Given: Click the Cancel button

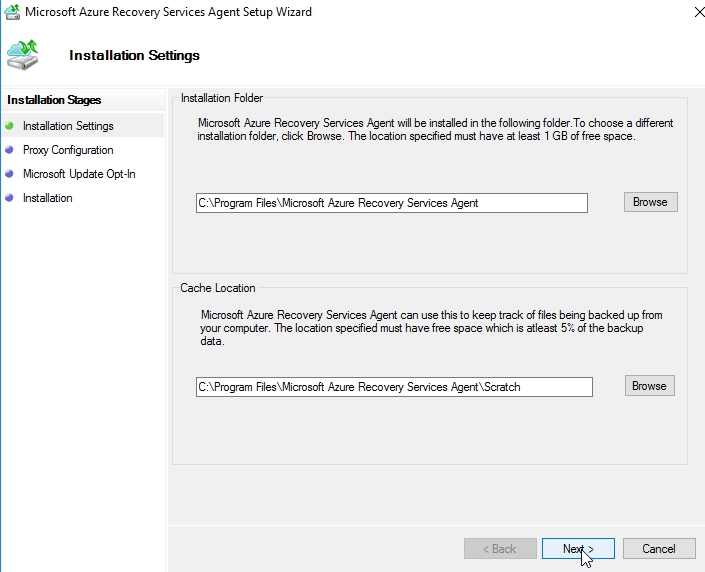Looking at the screenshot, I should coord(659,549).
